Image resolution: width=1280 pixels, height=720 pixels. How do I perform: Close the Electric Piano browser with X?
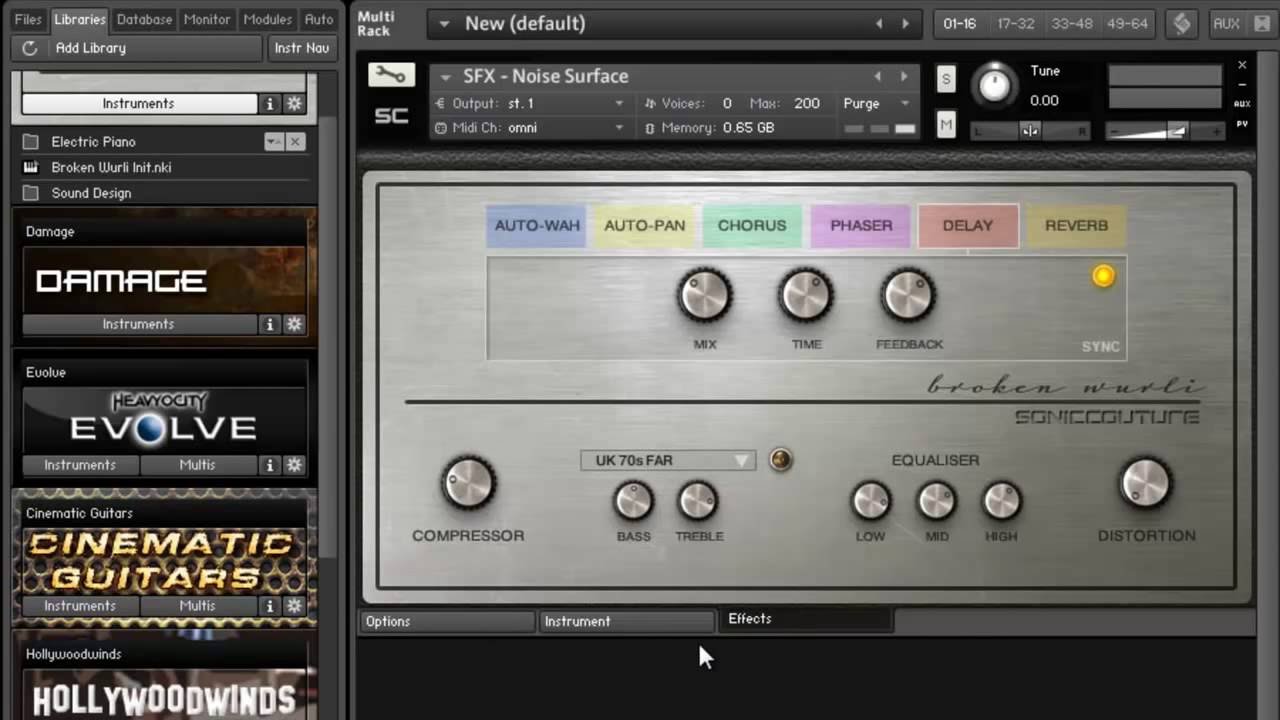(295, 142)
